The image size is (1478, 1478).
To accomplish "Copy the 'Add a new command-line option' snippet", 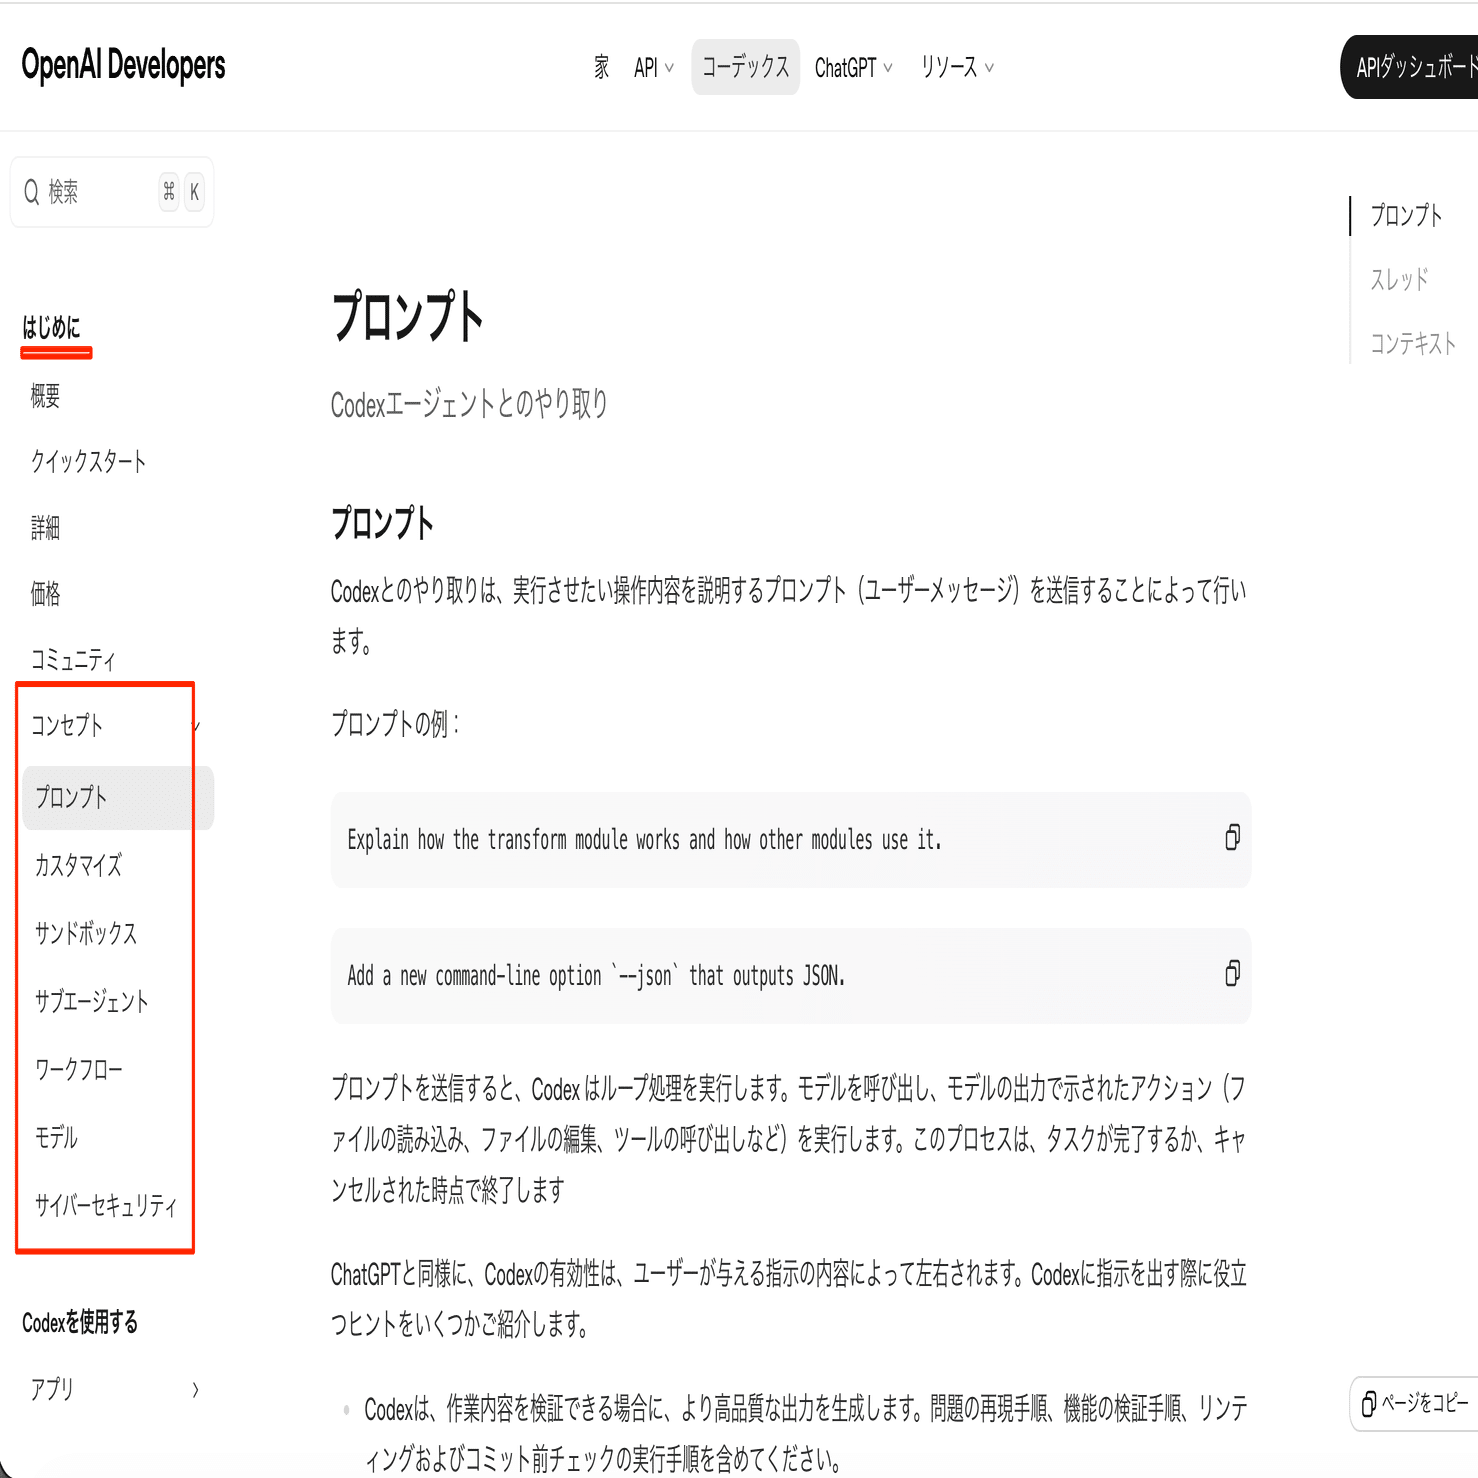I will click(x=1232, y=974).
